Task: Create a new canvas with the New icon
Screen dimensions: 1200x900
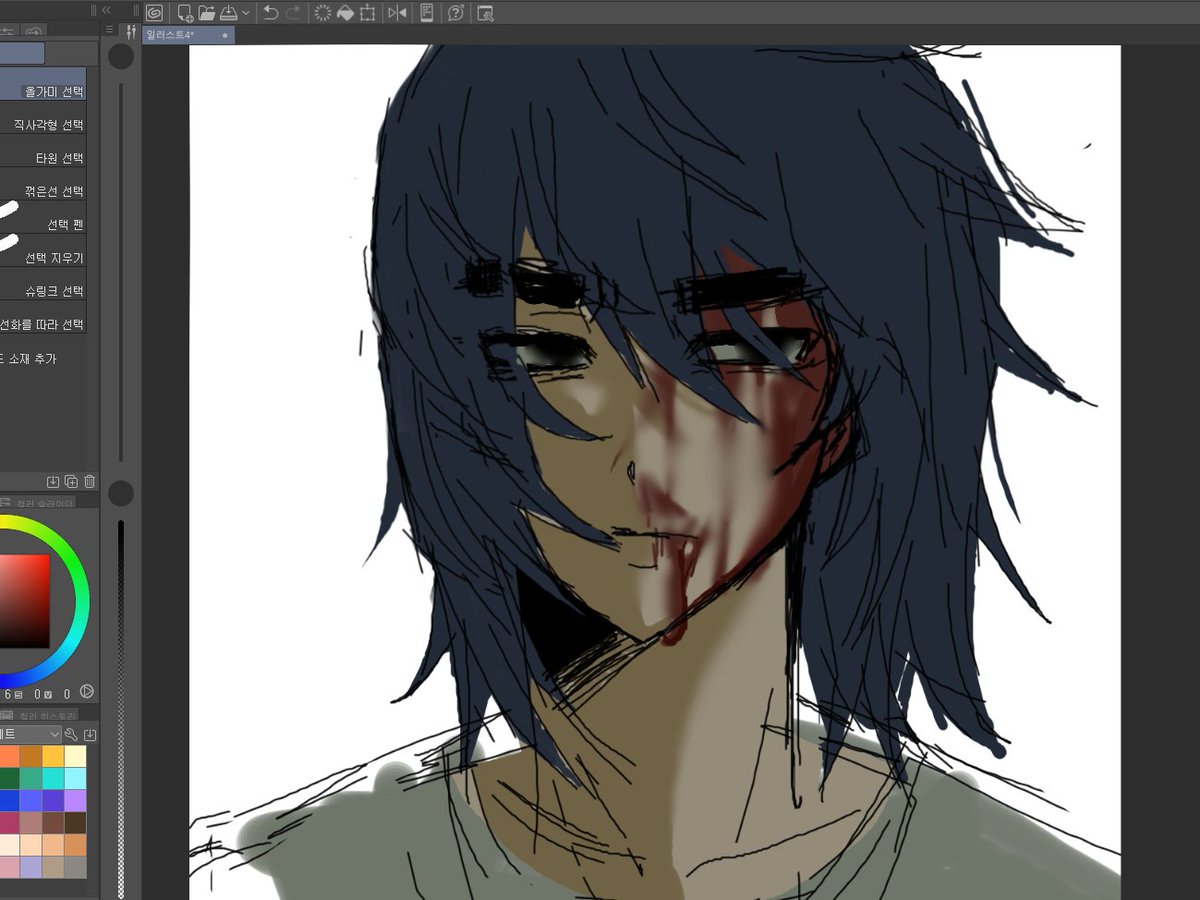Action: (185, 13)
